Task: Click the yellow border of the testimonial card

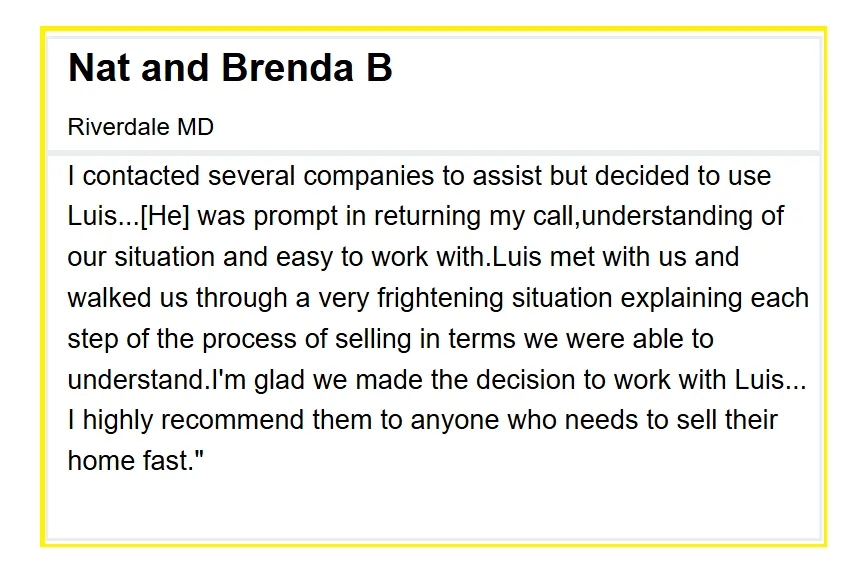Action: point(433,28)
